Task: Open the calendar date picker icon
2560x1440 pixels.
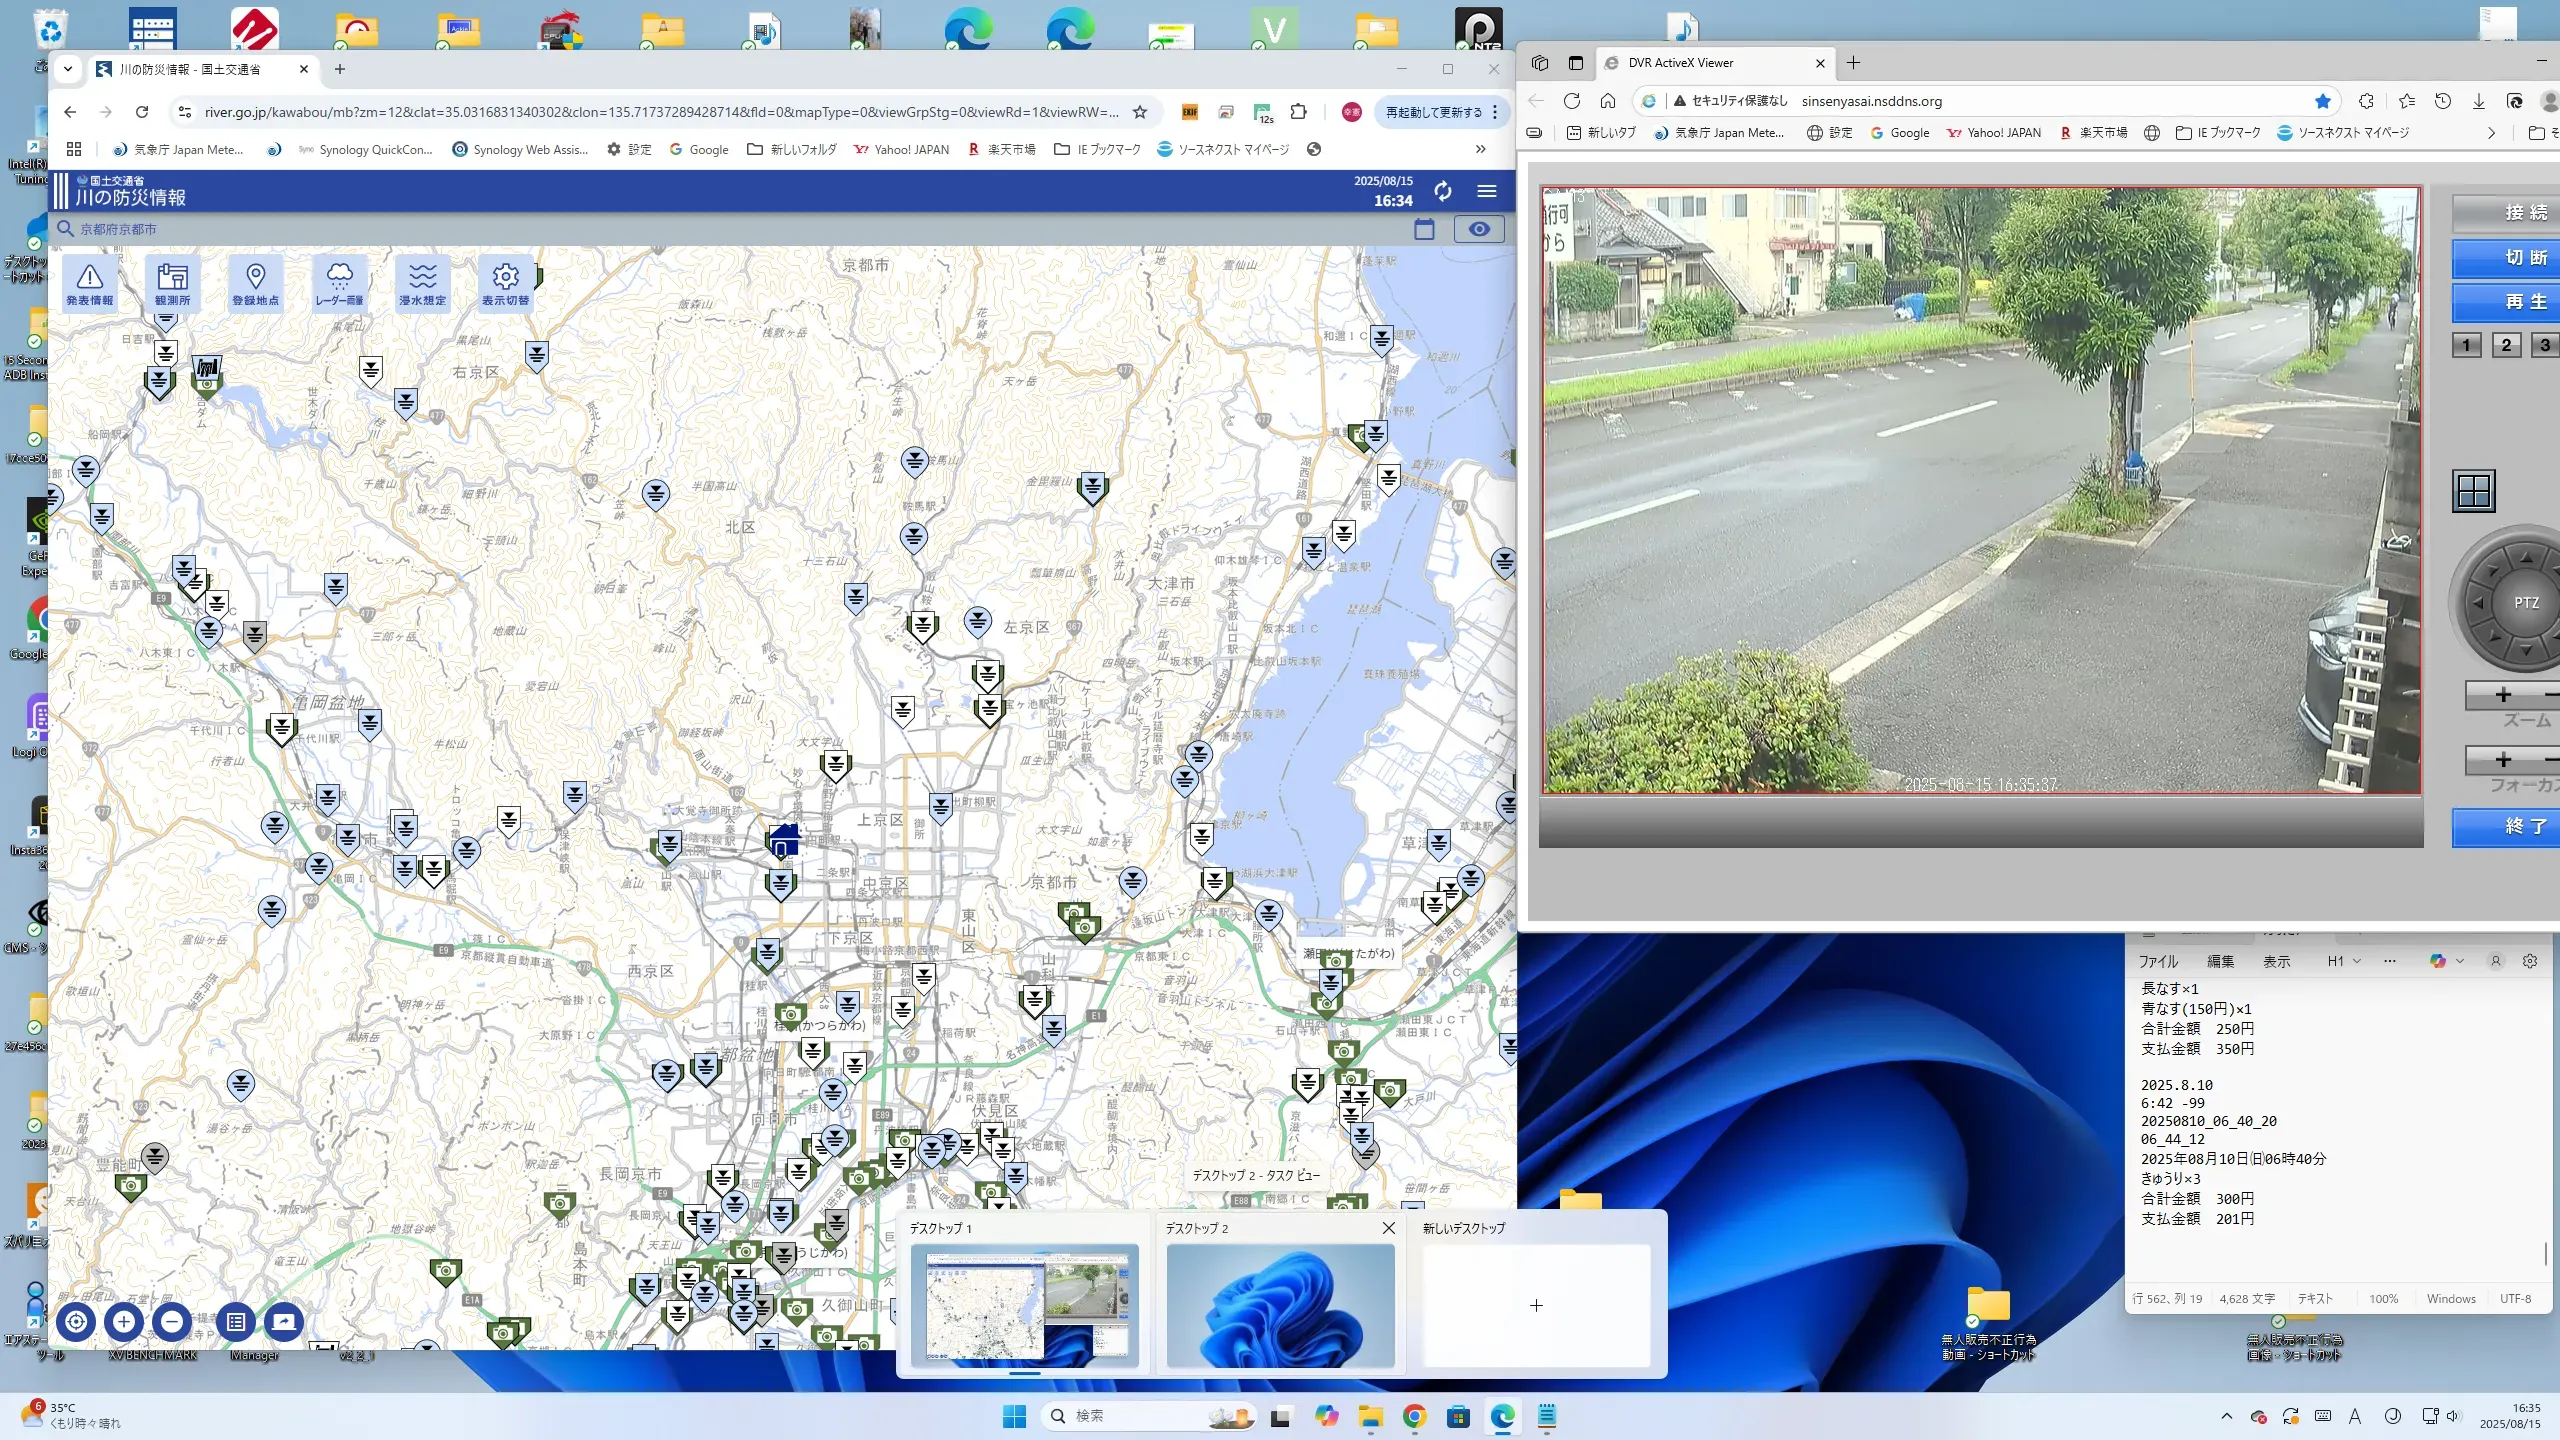Action: click(1424, 229)
